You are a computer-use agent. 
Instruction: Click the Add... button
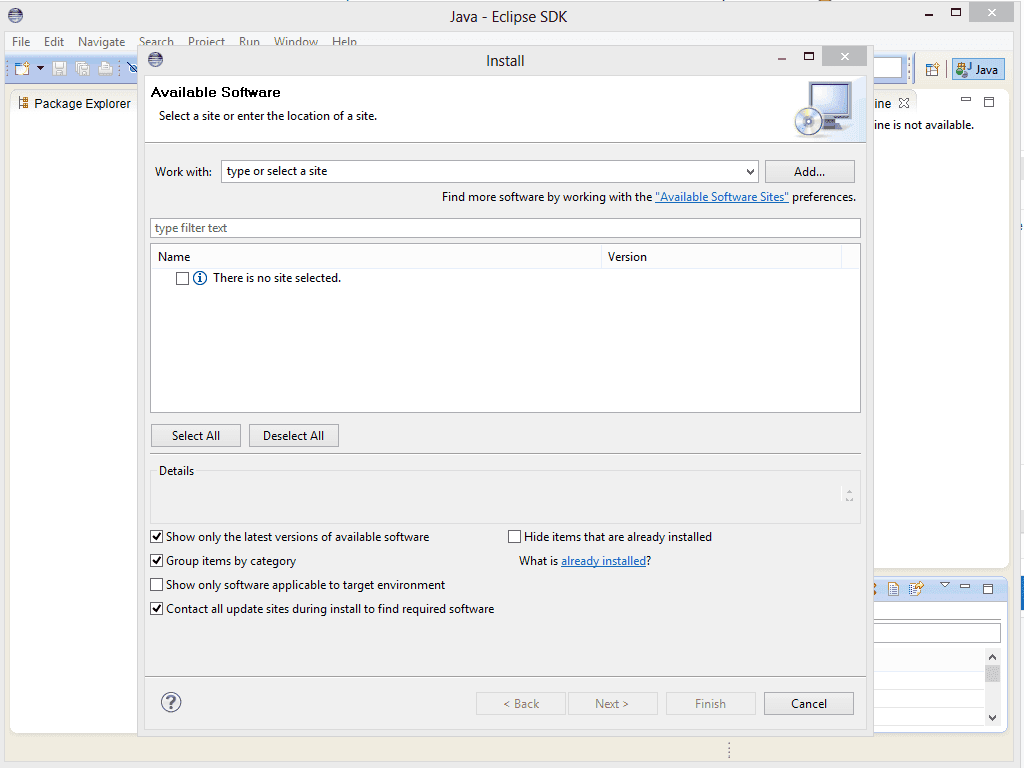(809, 172)
